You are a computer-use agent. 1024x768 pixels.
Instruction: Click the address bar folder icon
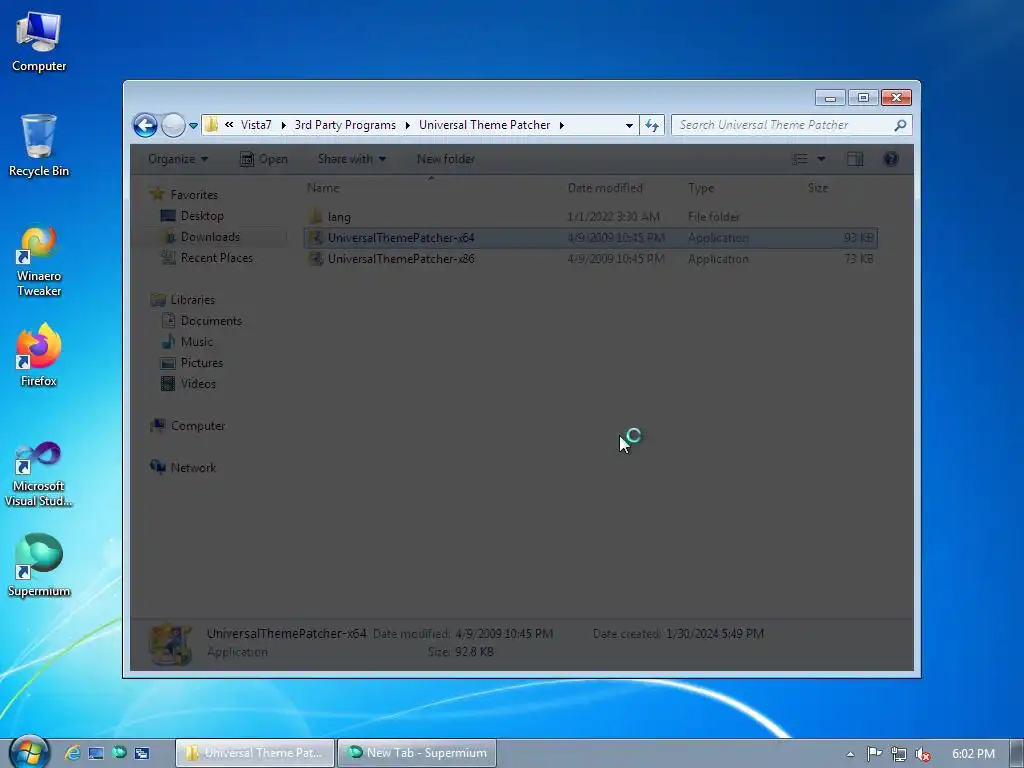tap(211, 125)
